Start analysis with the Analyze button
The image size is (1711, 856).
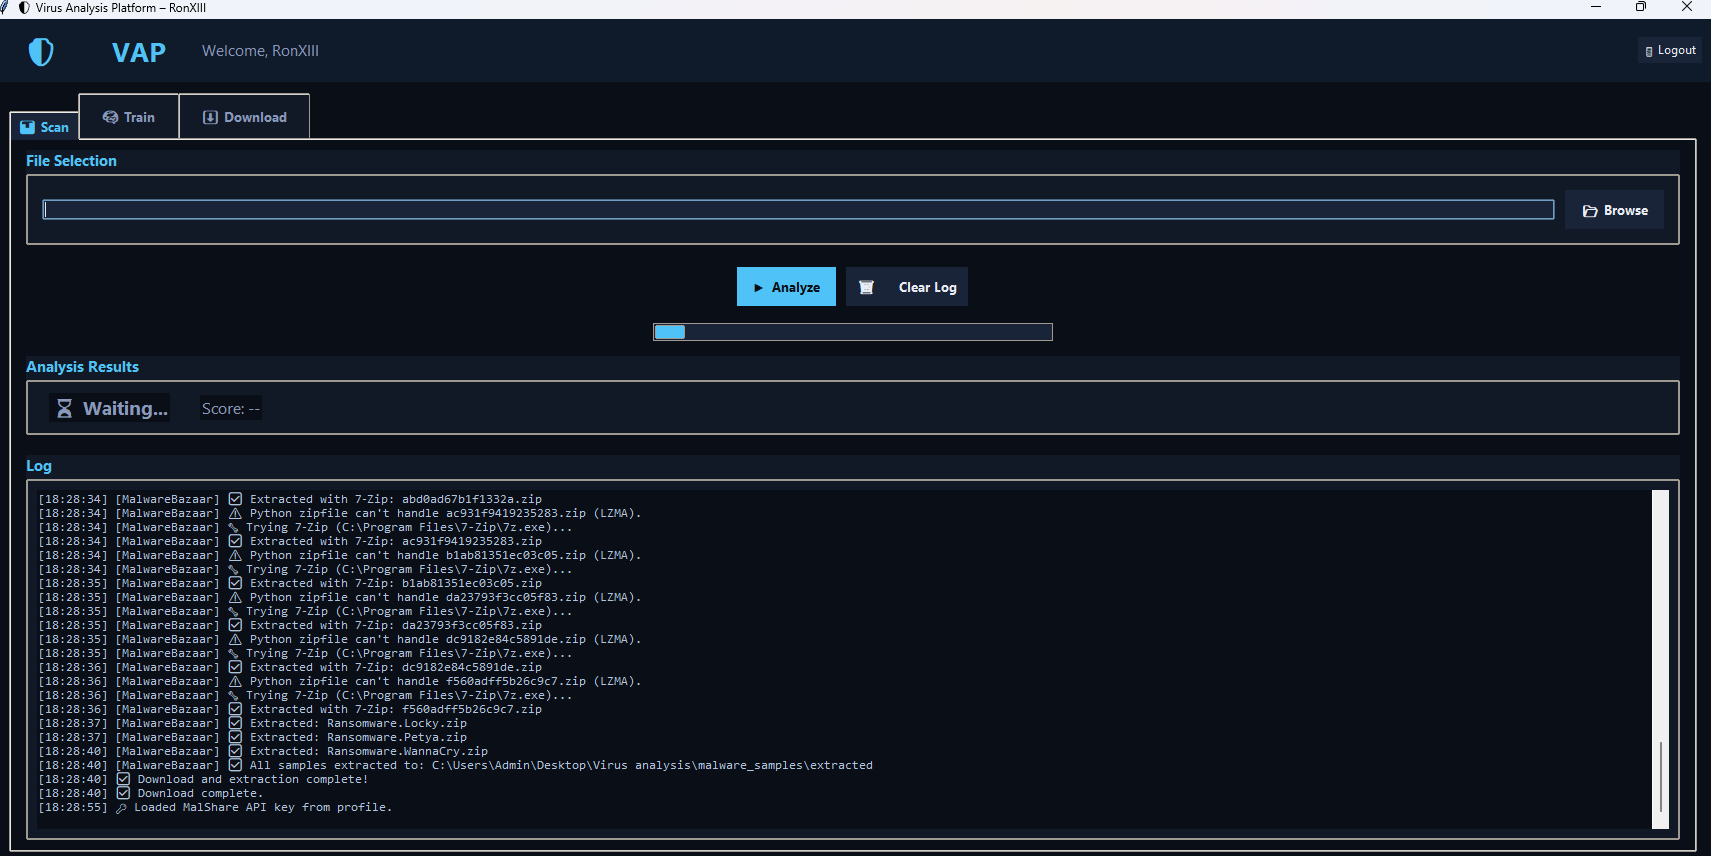786,287
